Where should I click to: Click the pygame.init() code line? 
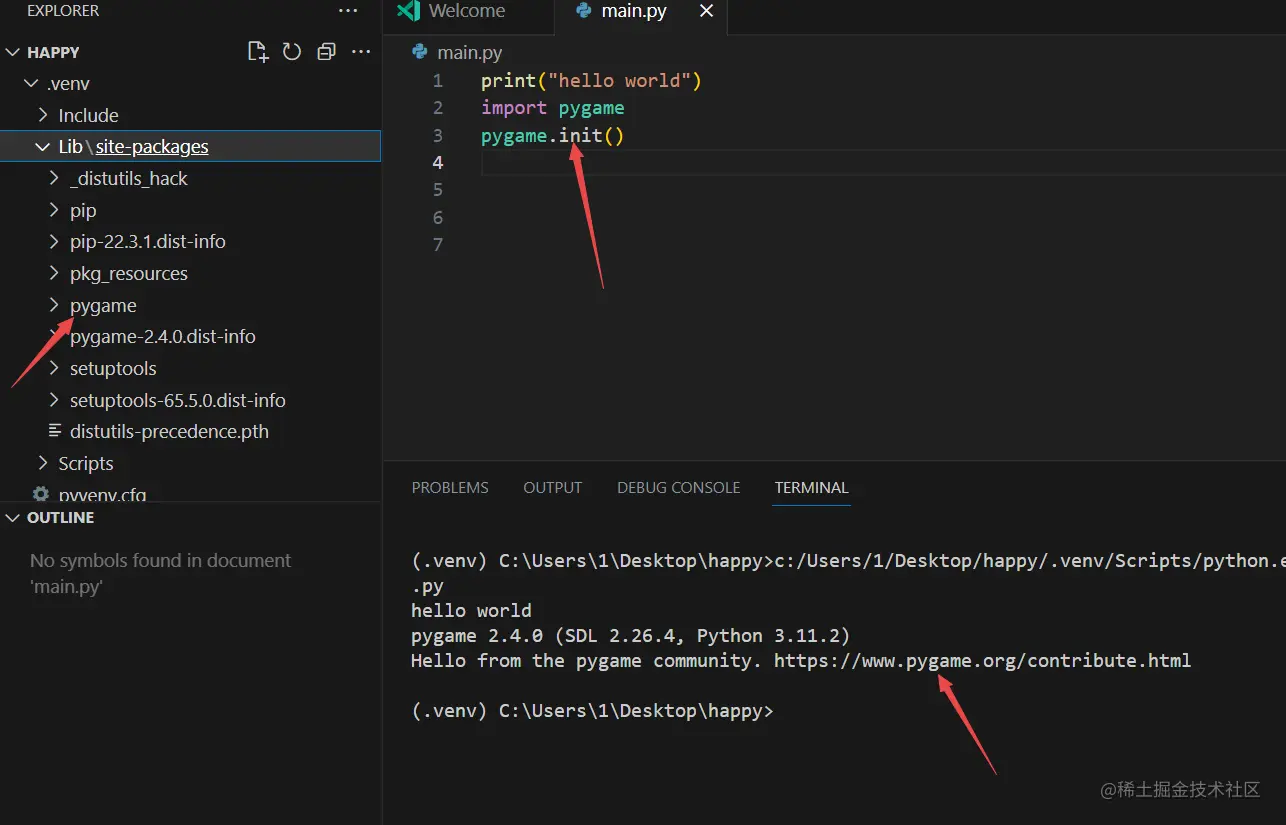tap(552, 135)
